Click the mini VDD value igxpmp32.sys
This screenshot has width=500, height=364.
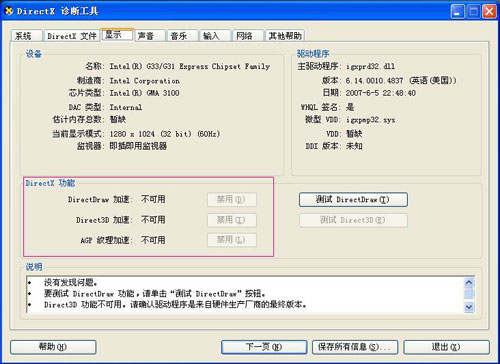point(370,120)
